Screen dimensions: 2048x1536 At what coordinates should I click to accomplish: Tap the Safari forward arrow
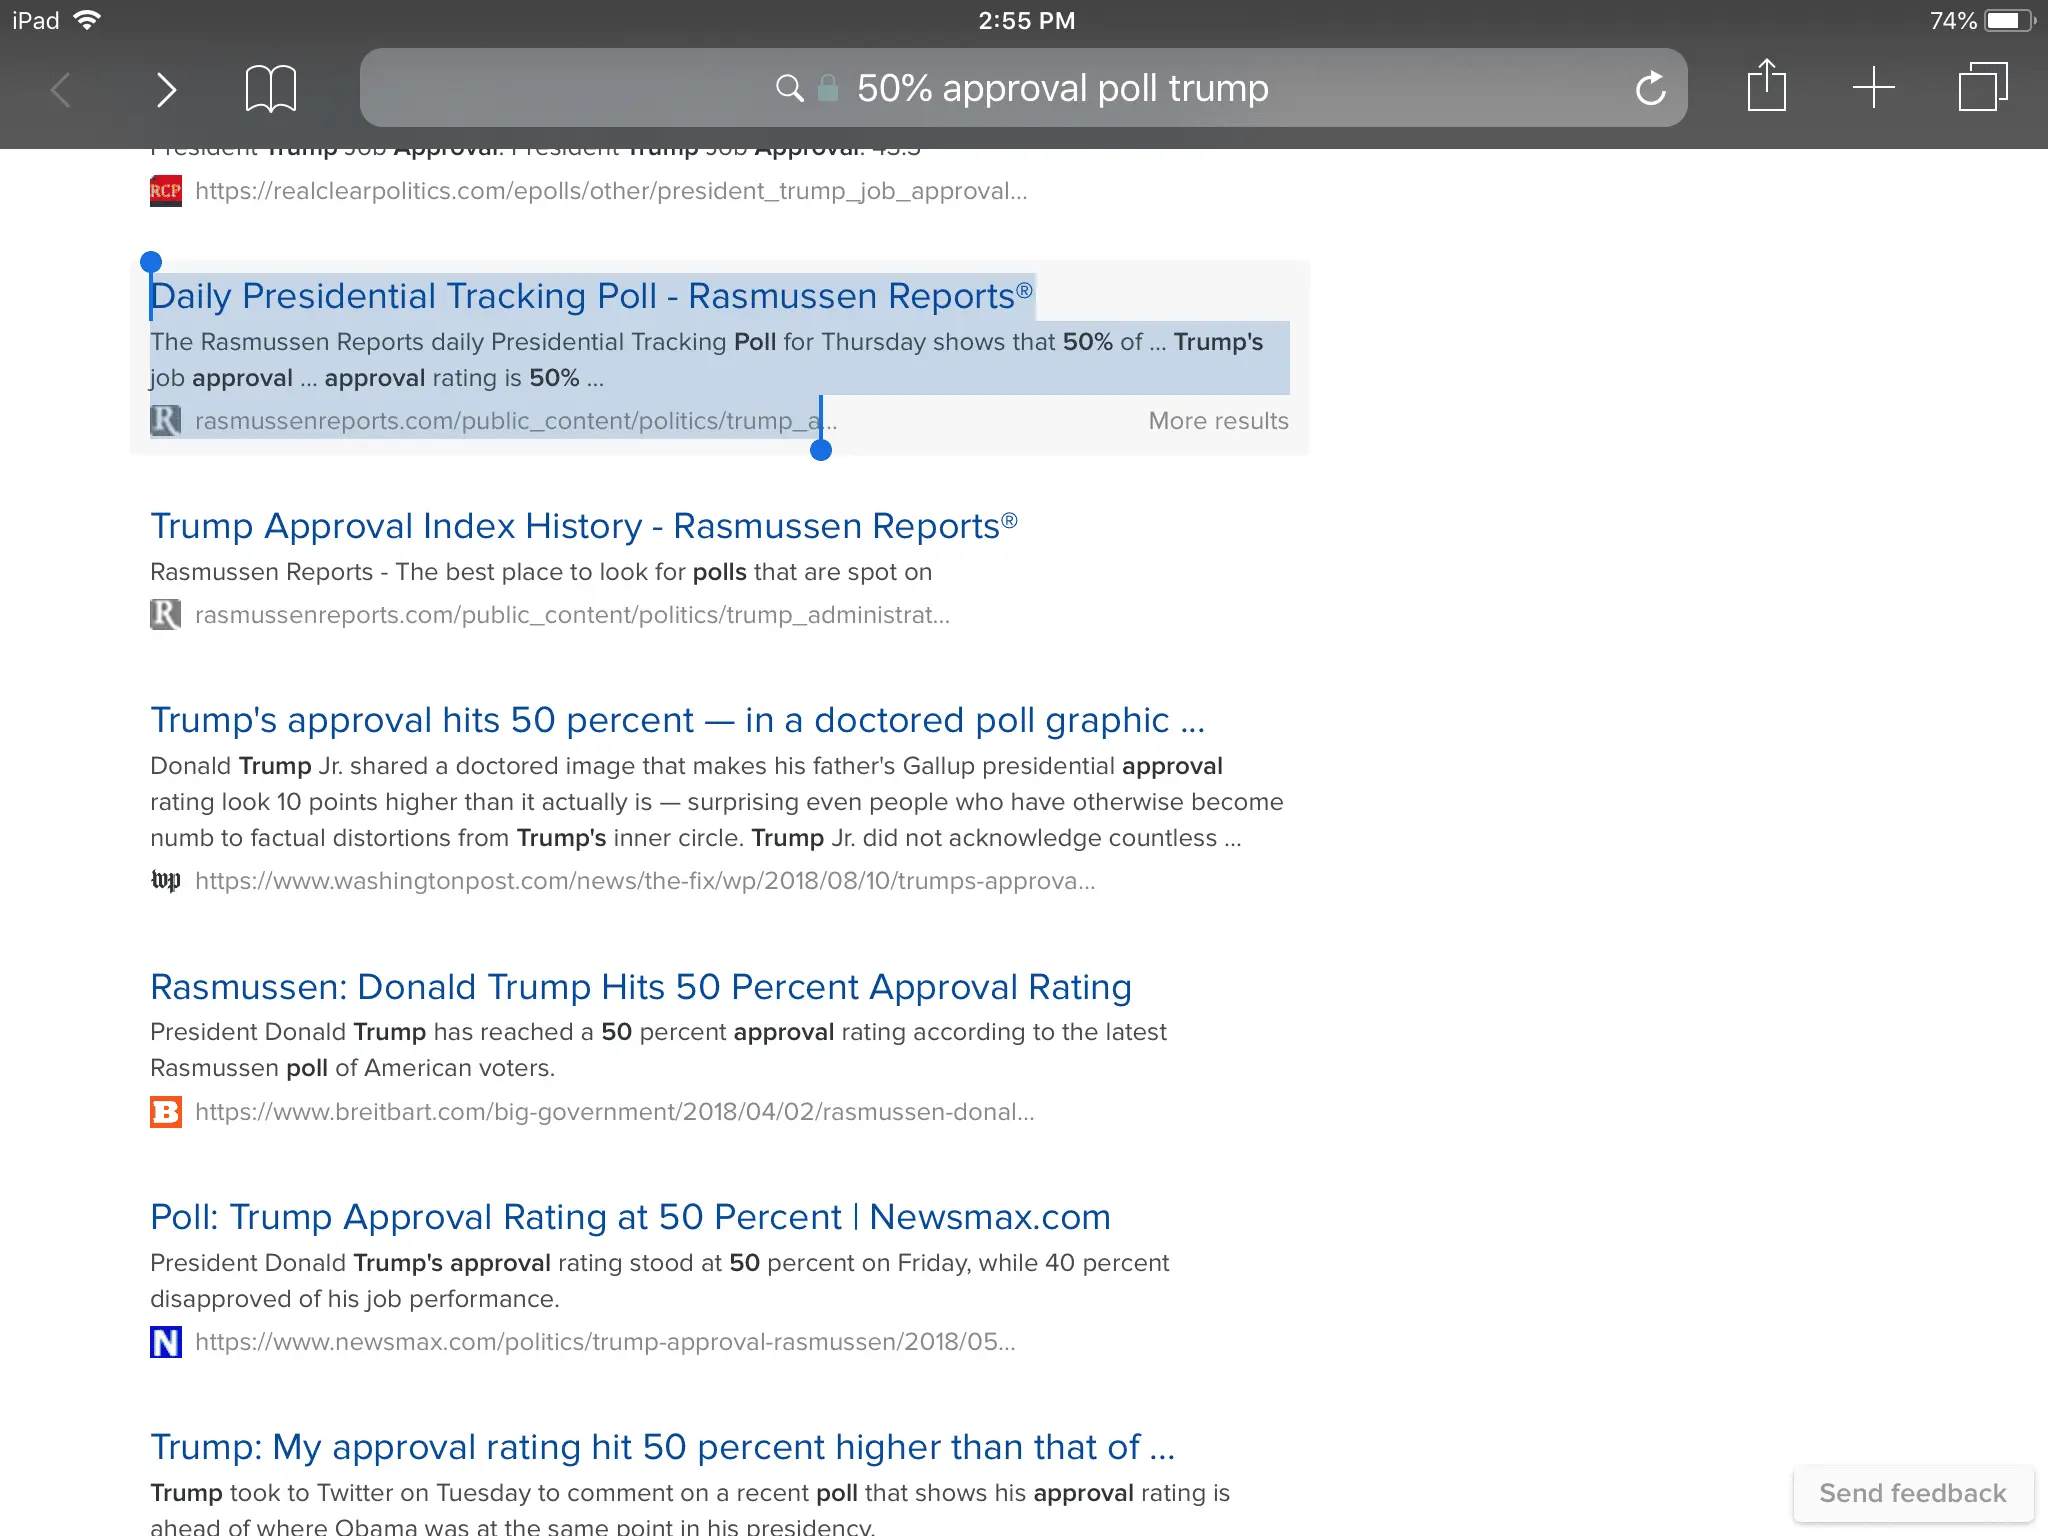tap(166, 90)
